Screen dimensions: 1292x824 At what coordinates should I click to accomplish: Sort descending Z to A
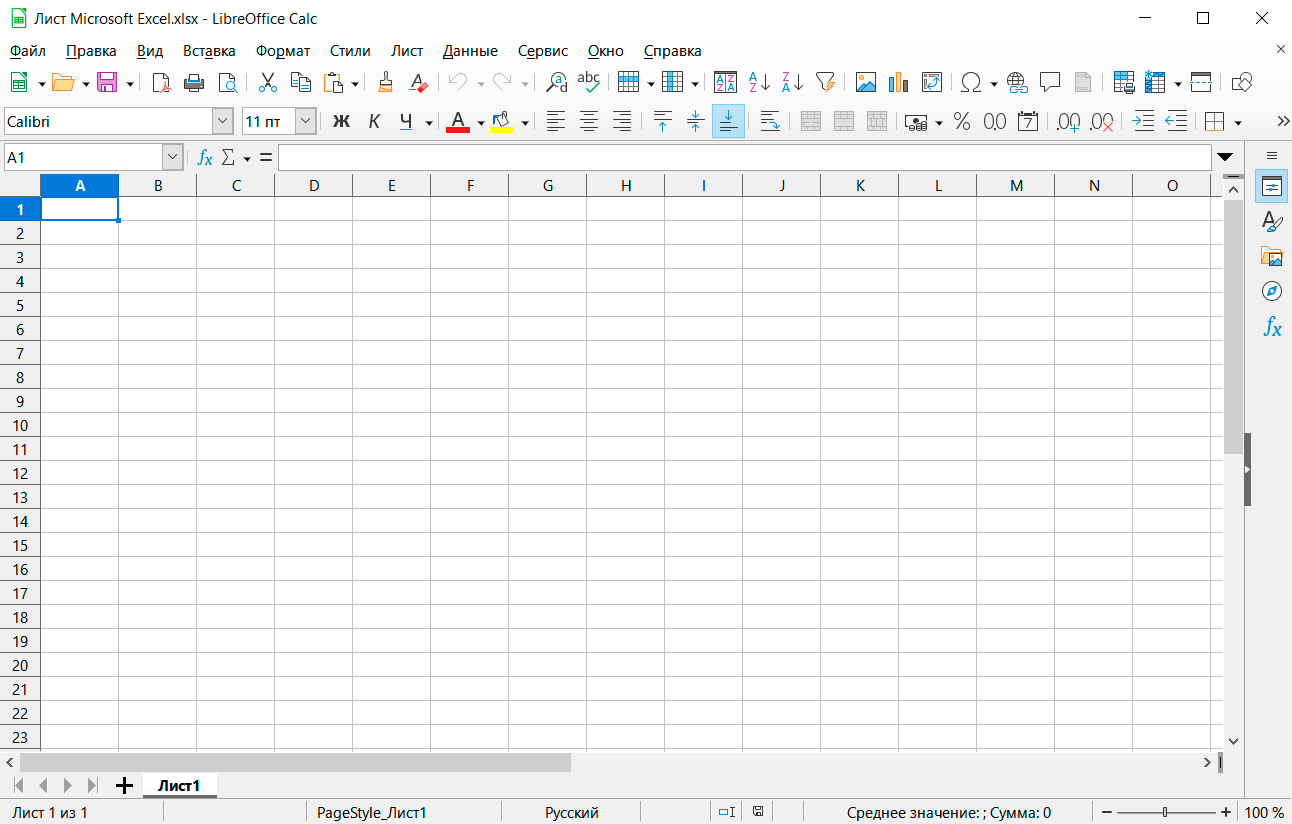pos(792,83)
